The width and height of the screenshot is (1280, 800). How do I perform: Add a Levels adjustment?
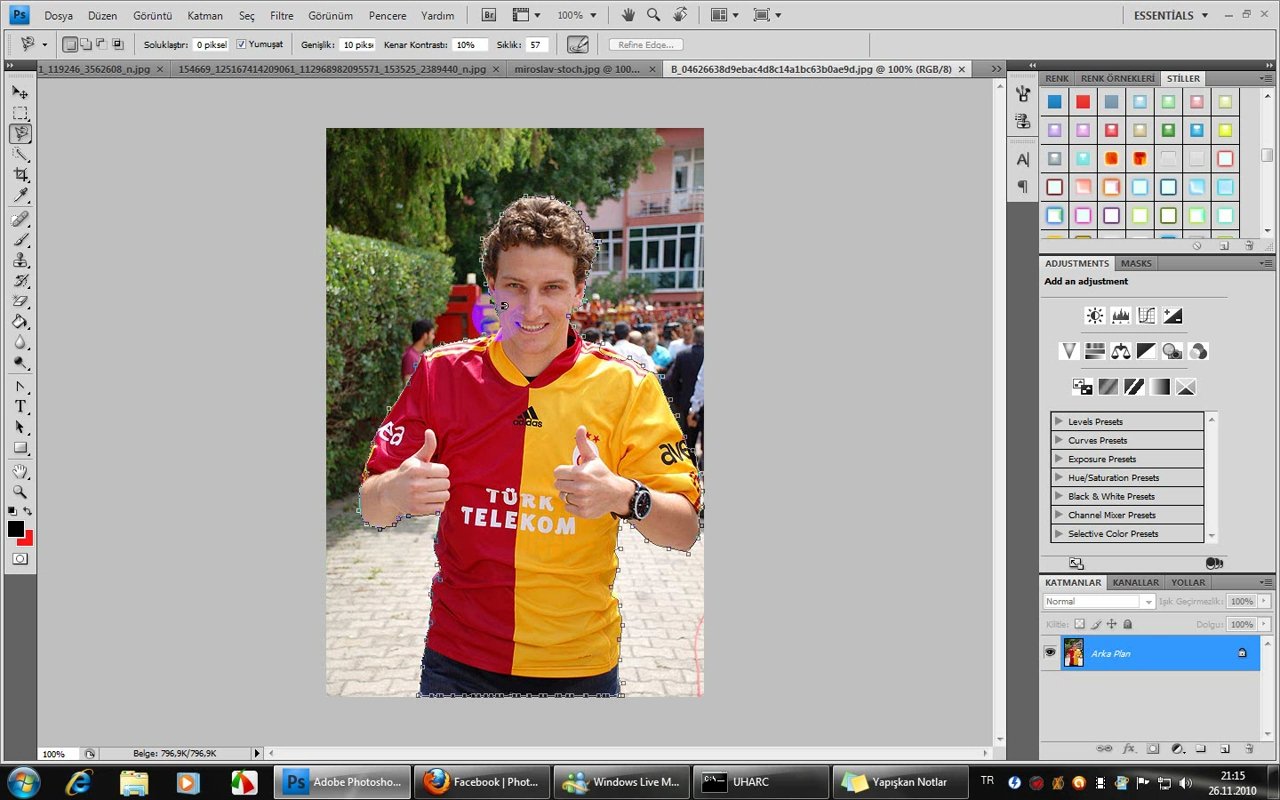point(1121,316)
